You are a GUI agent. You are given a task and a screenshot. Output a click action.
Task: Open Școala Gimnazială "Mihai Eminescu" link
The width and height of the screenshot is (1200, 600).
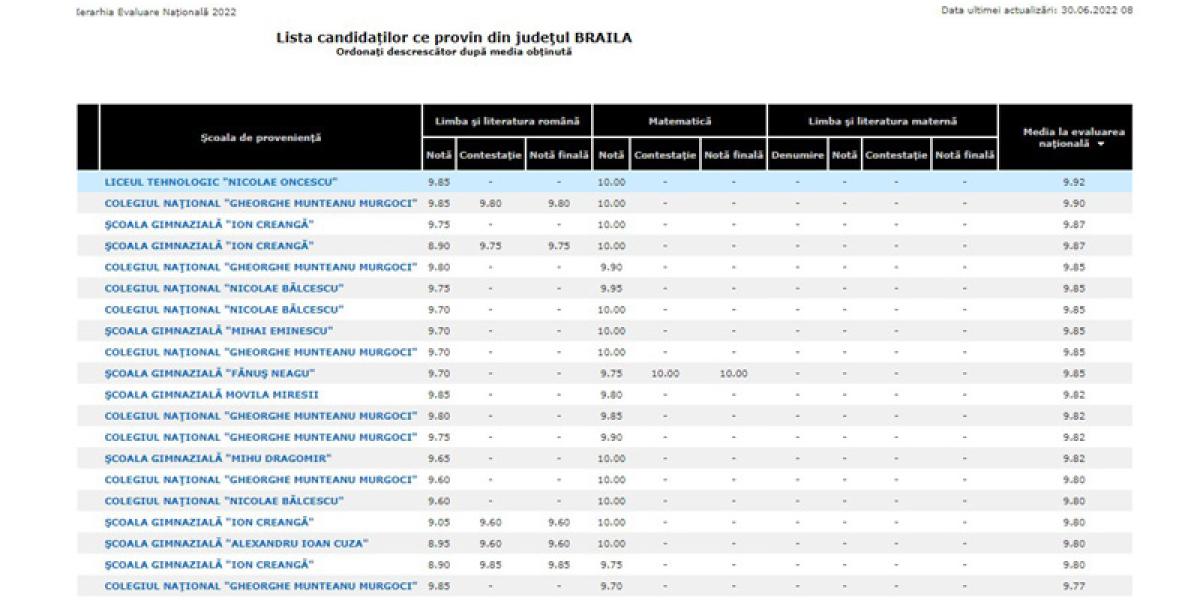[x=219, y=331]
